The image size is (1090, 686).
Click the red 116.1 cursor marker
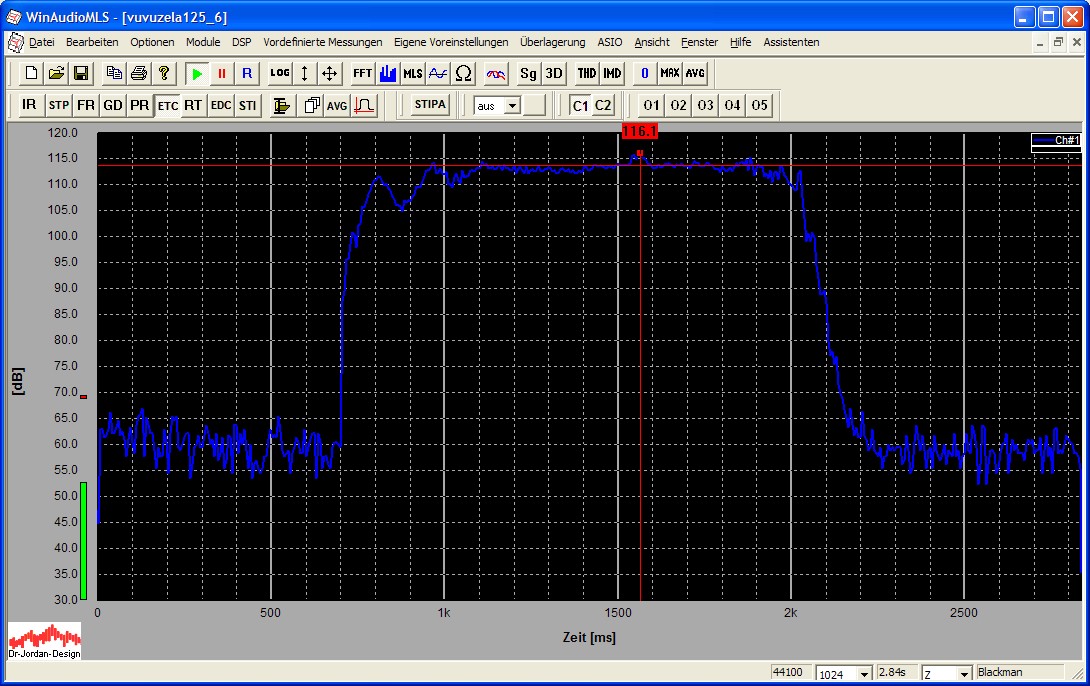tap(639, 131)
